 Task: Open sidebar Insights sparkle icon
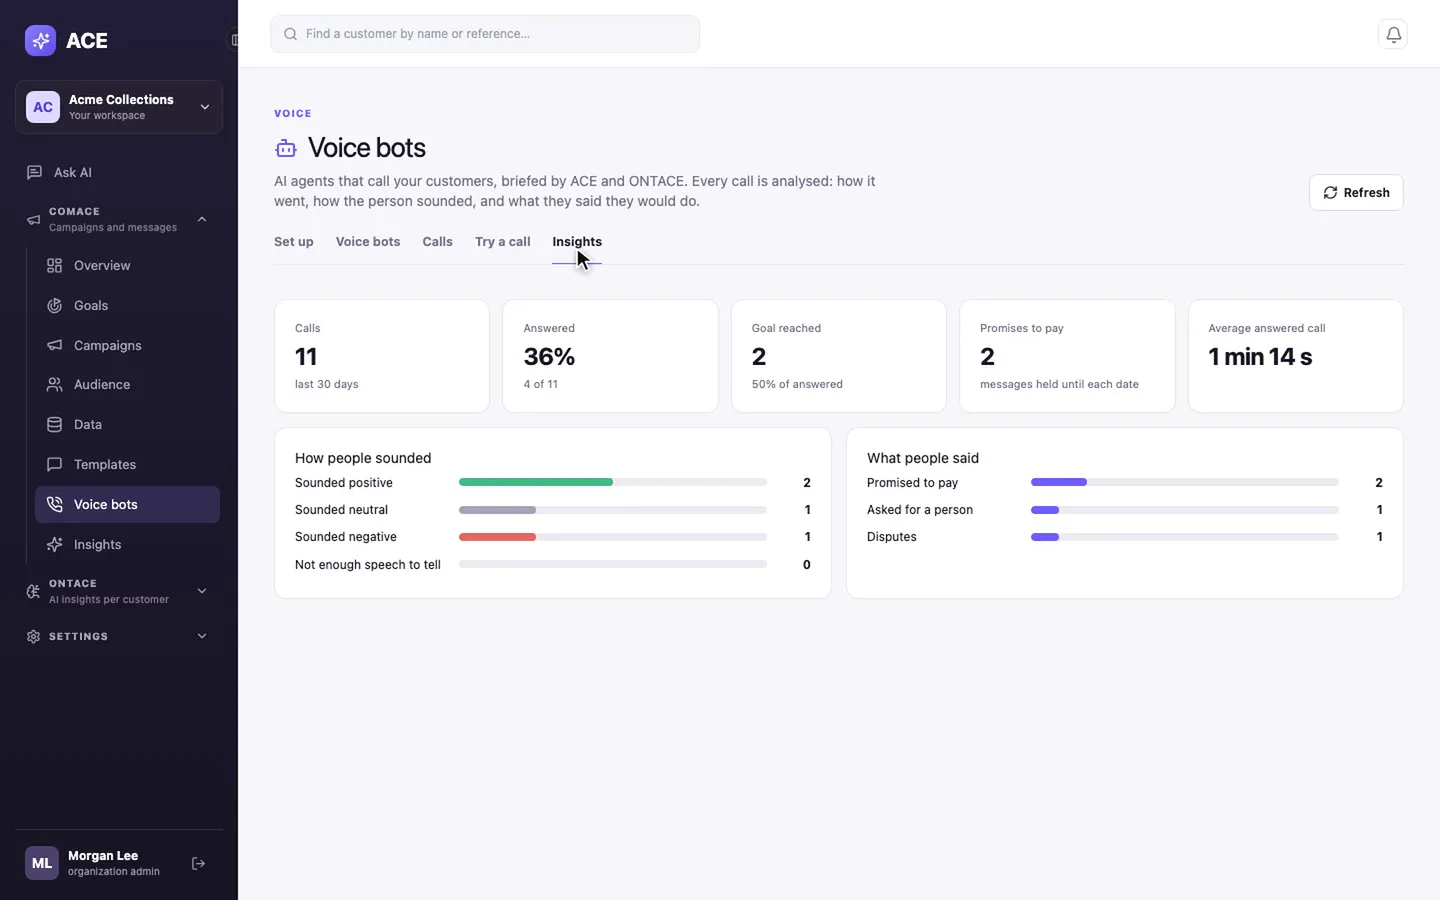click(x=55, y=545)
